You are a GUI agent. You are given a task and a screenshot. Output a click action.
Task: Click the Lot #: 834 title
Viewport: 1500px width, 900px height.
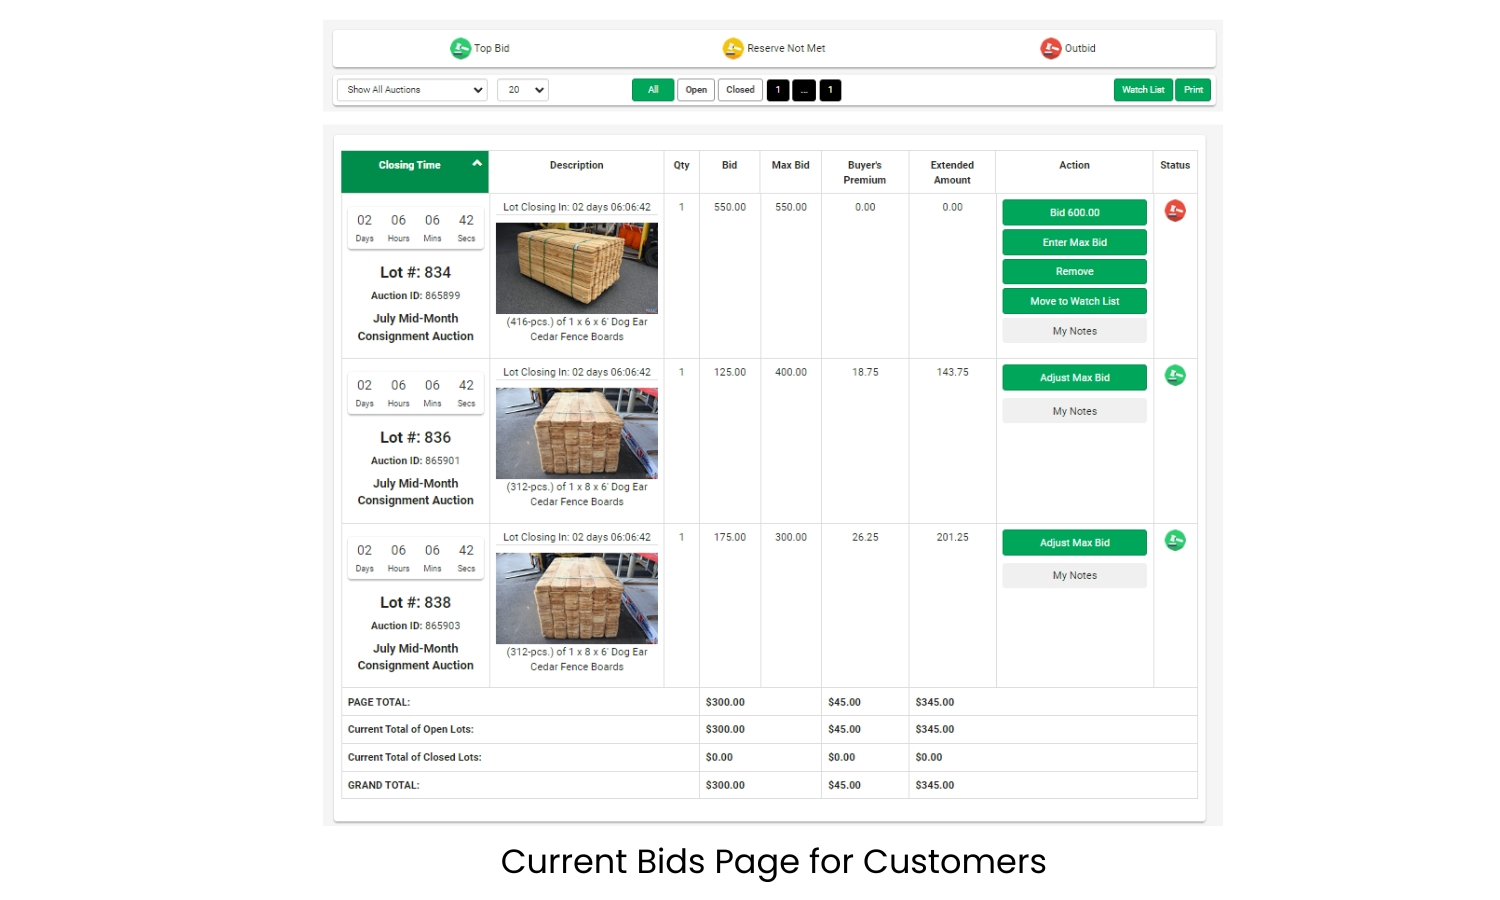pyautogui.click(x=415, y=272)
